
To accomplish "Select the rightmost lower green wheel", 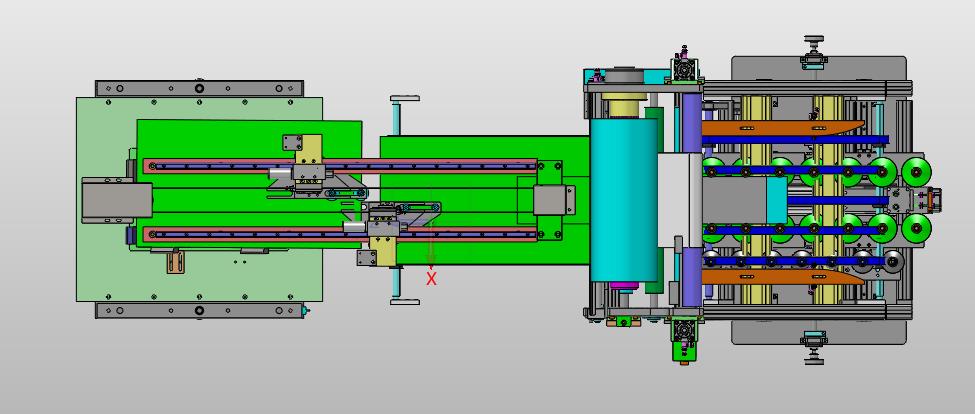I will [917, 229].
